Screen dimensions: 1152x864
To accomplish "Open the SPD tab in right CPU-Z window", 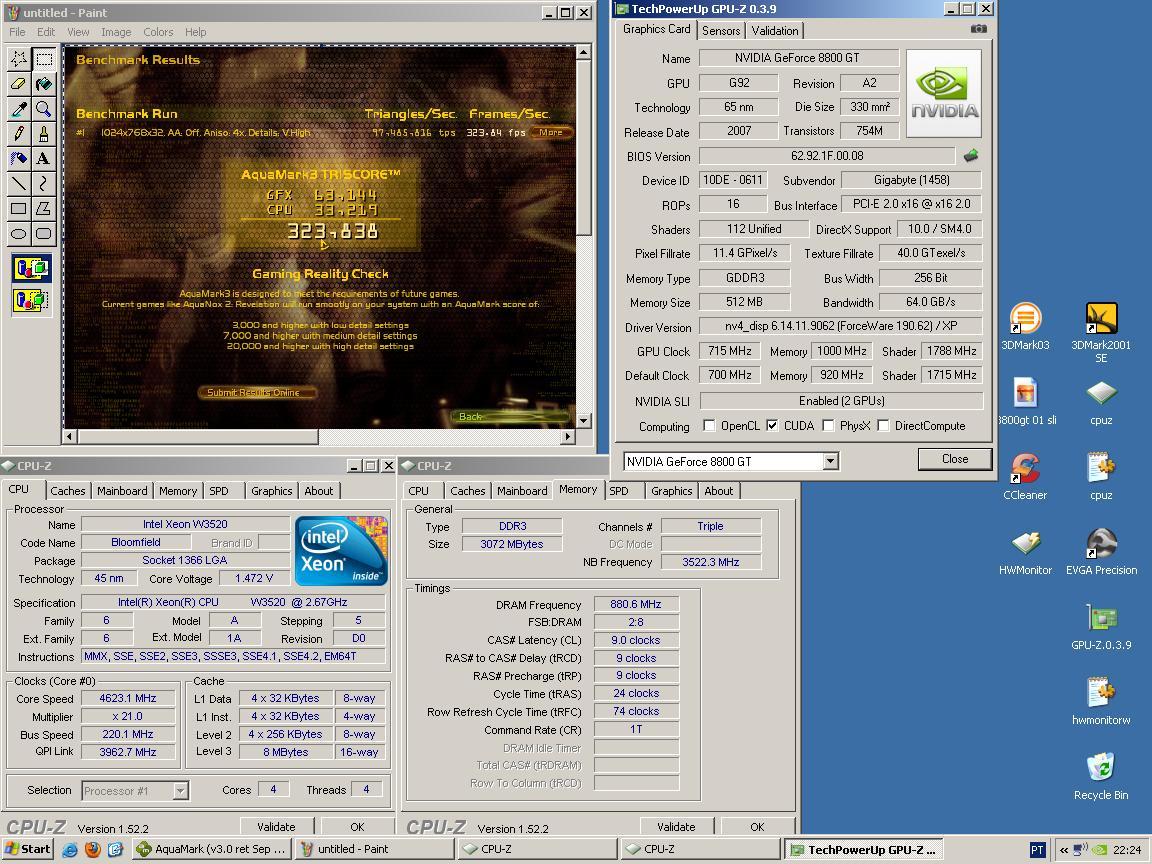I will click(619, 491).
